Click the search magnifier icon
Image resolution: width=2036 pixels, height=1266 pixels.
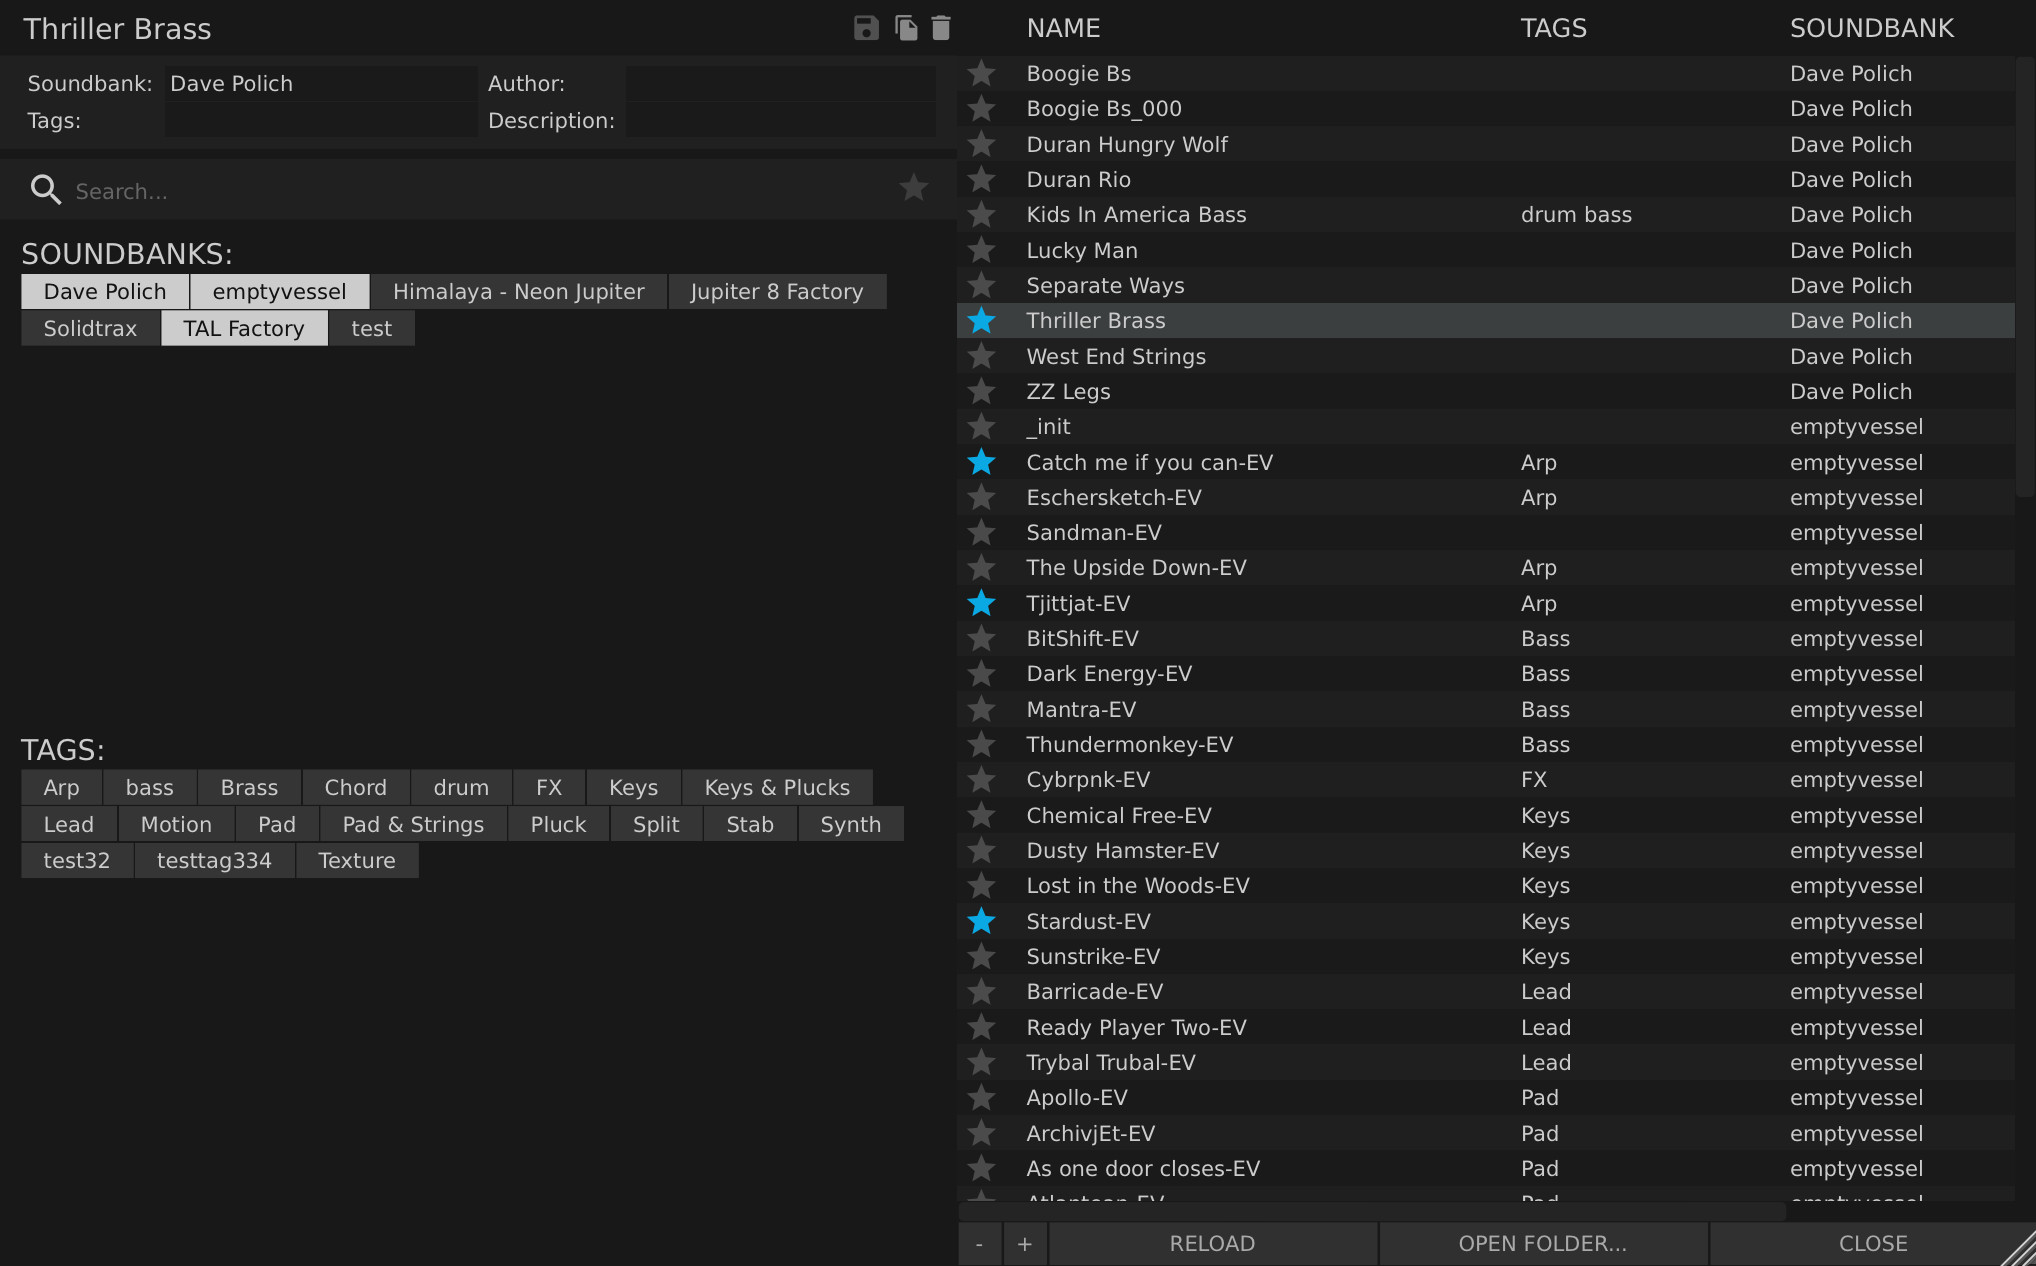46,189
